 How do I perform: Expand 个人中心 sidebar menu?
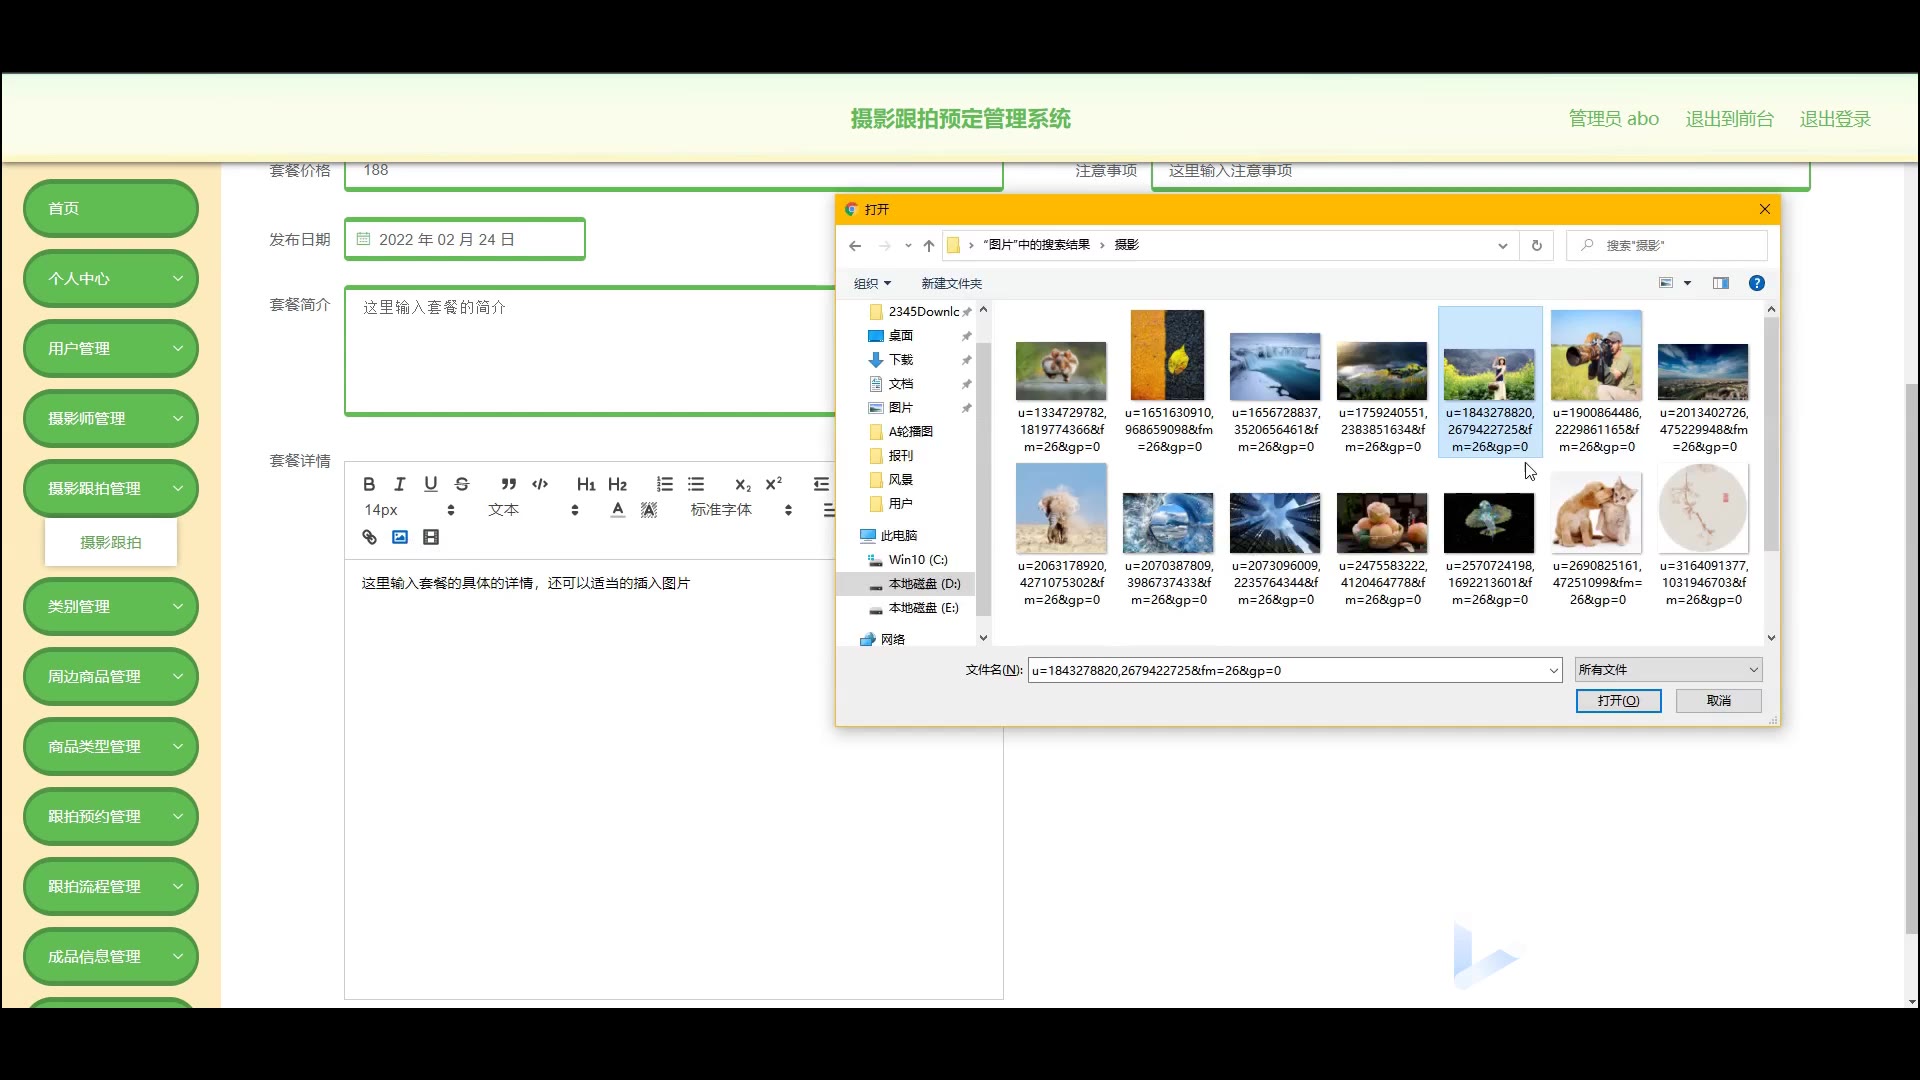tap(110, 278)
